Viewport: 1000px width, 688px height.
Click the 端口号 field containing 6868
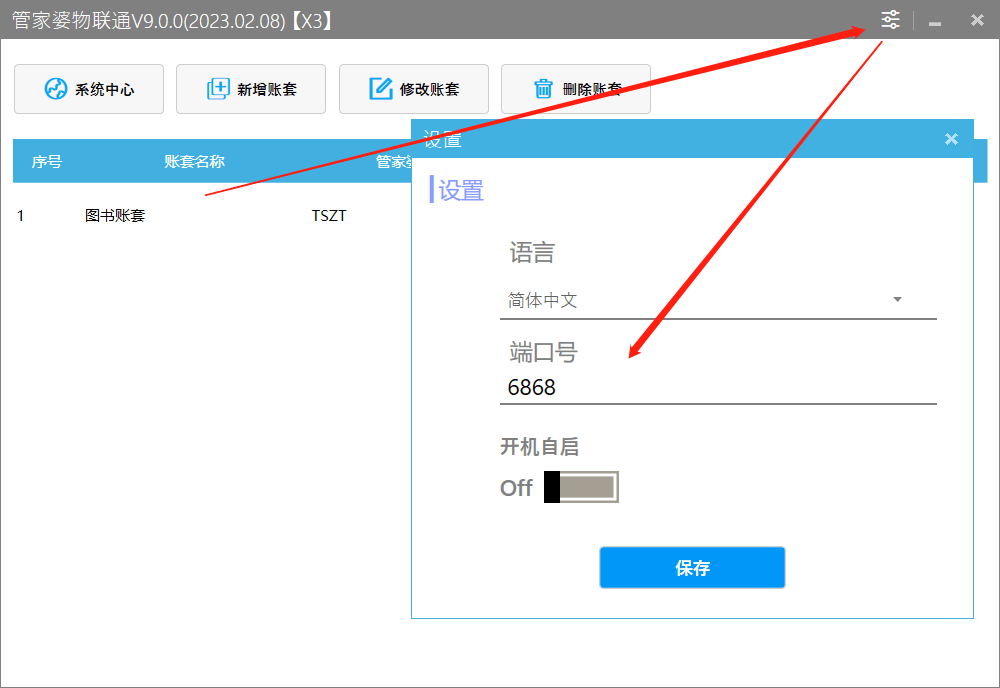718,388
